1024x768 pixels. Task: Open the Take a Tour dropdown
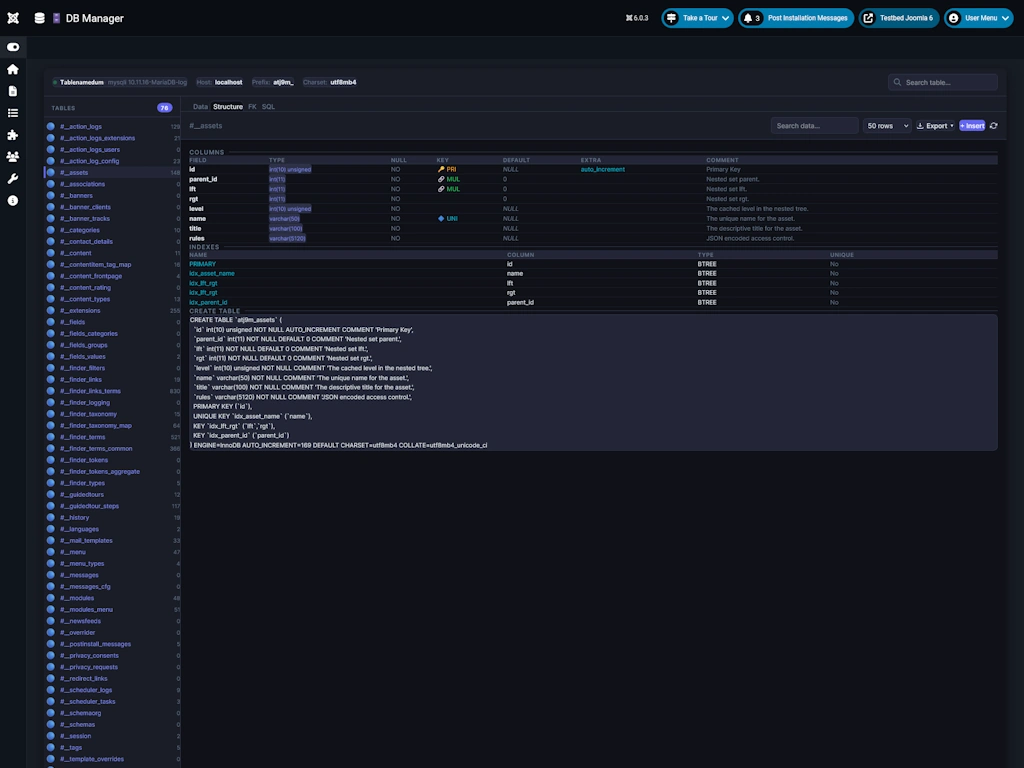pos(697,18)
